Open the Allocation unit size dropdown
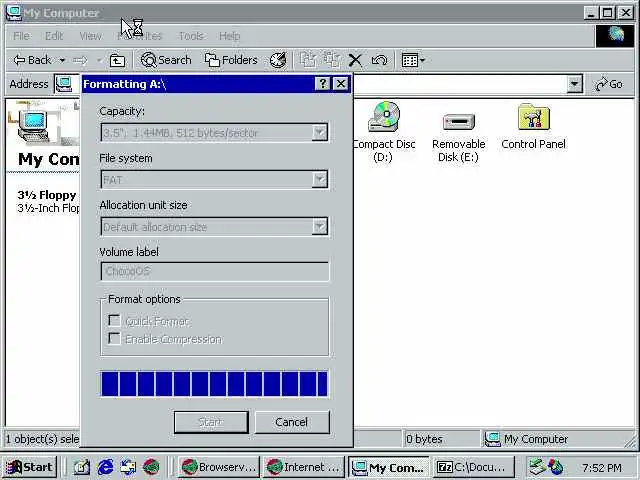 [320, 226]
